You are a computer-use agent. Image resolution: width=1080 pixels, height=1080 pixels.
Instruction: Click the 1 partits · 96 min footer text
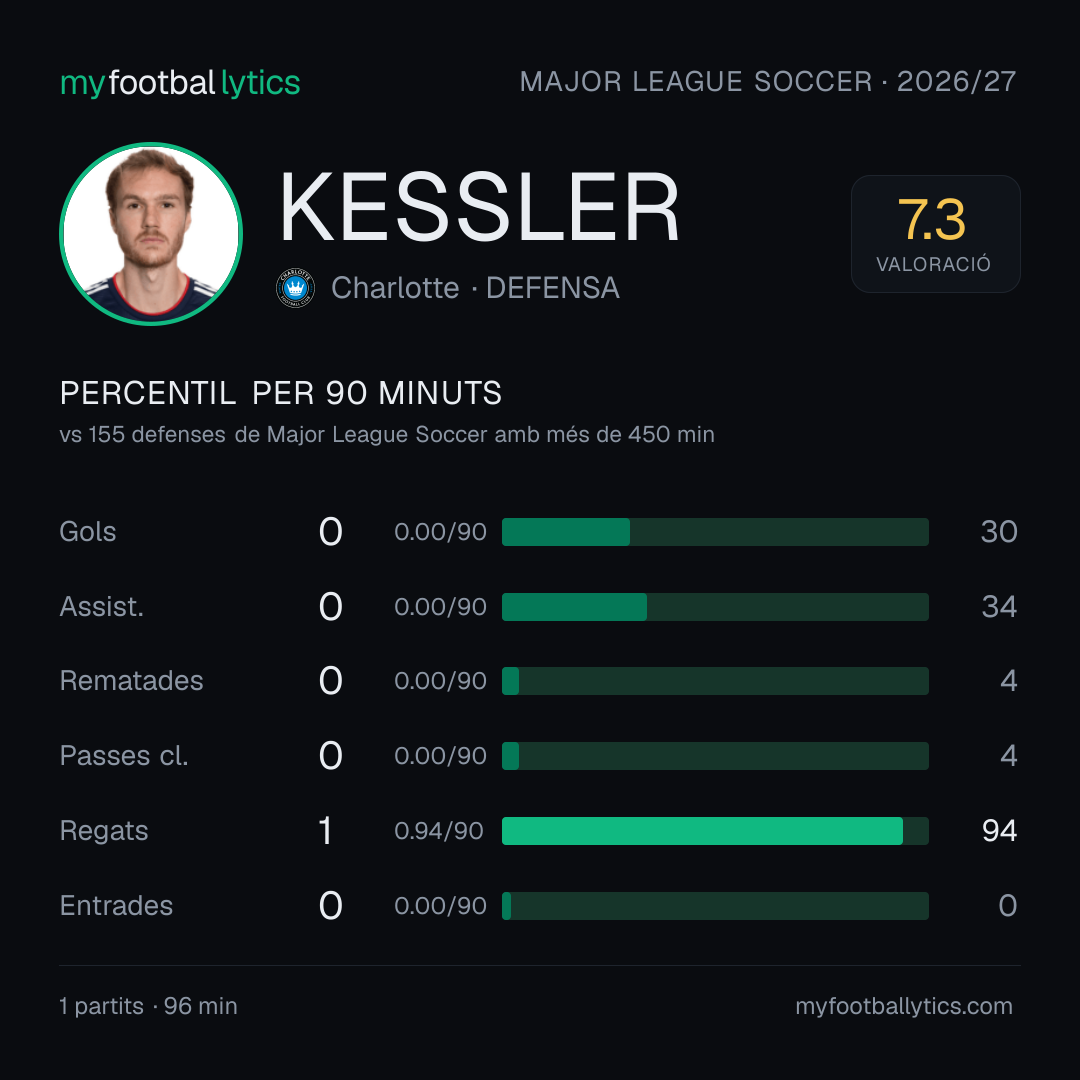click(148, 1006)
